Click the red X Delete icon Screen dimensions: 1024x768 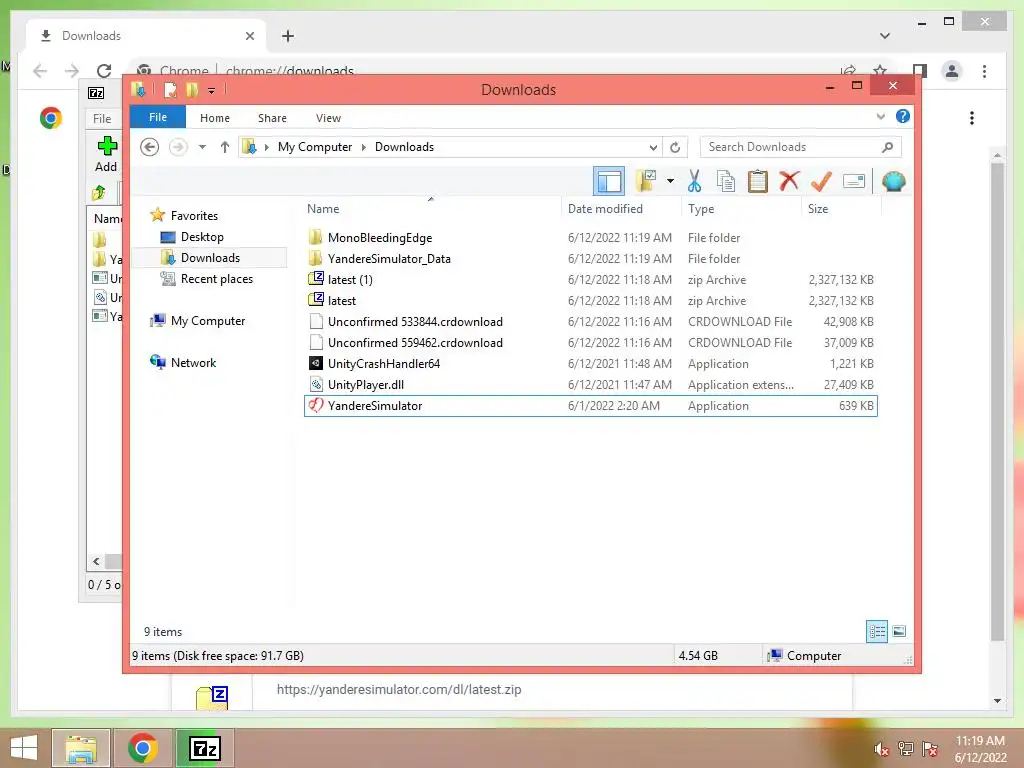(x=789, y=180)
